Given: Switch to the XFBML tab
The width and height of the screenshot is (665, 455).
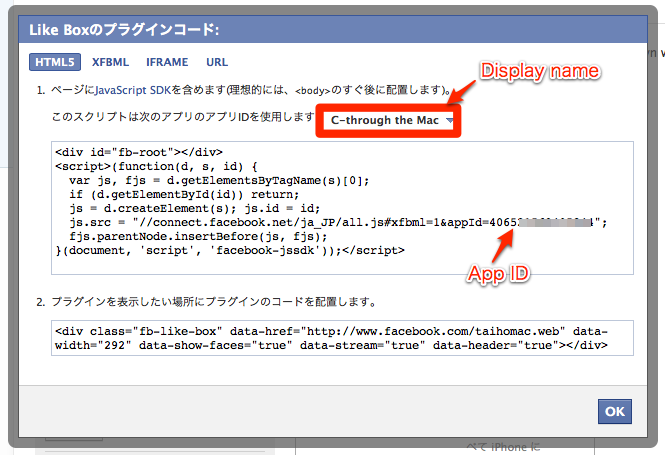Looking at the screenshot, I should tap(110, 62).
